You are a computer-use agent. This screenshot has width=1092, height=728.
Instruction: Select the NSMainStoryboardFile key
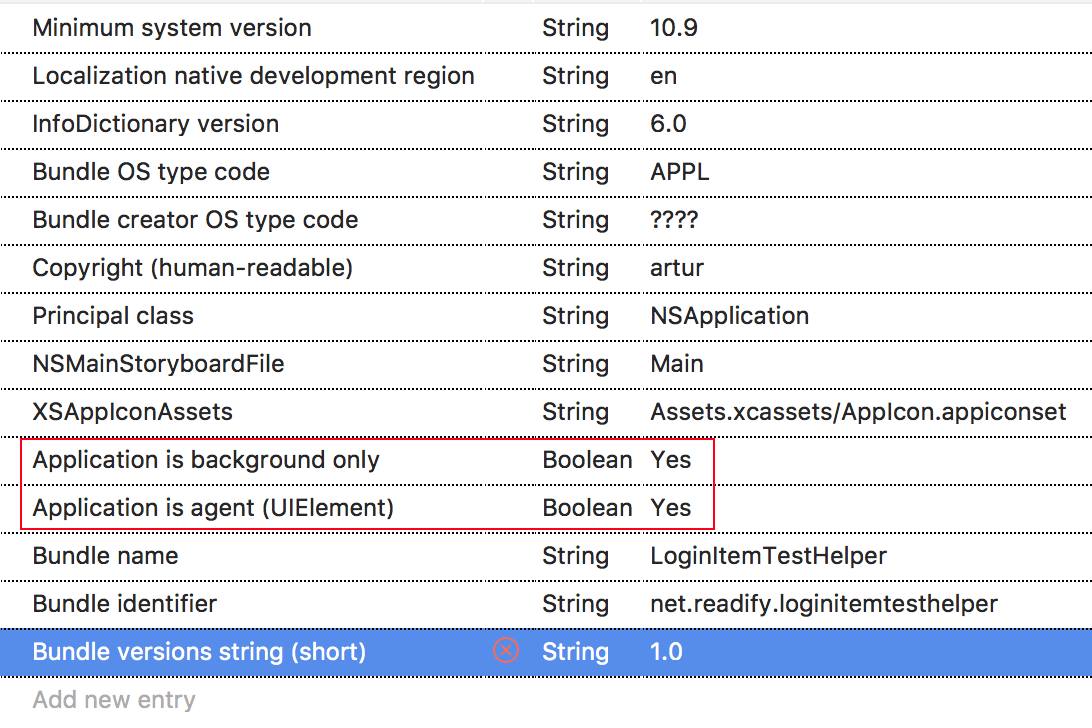[x=158, y=364]
